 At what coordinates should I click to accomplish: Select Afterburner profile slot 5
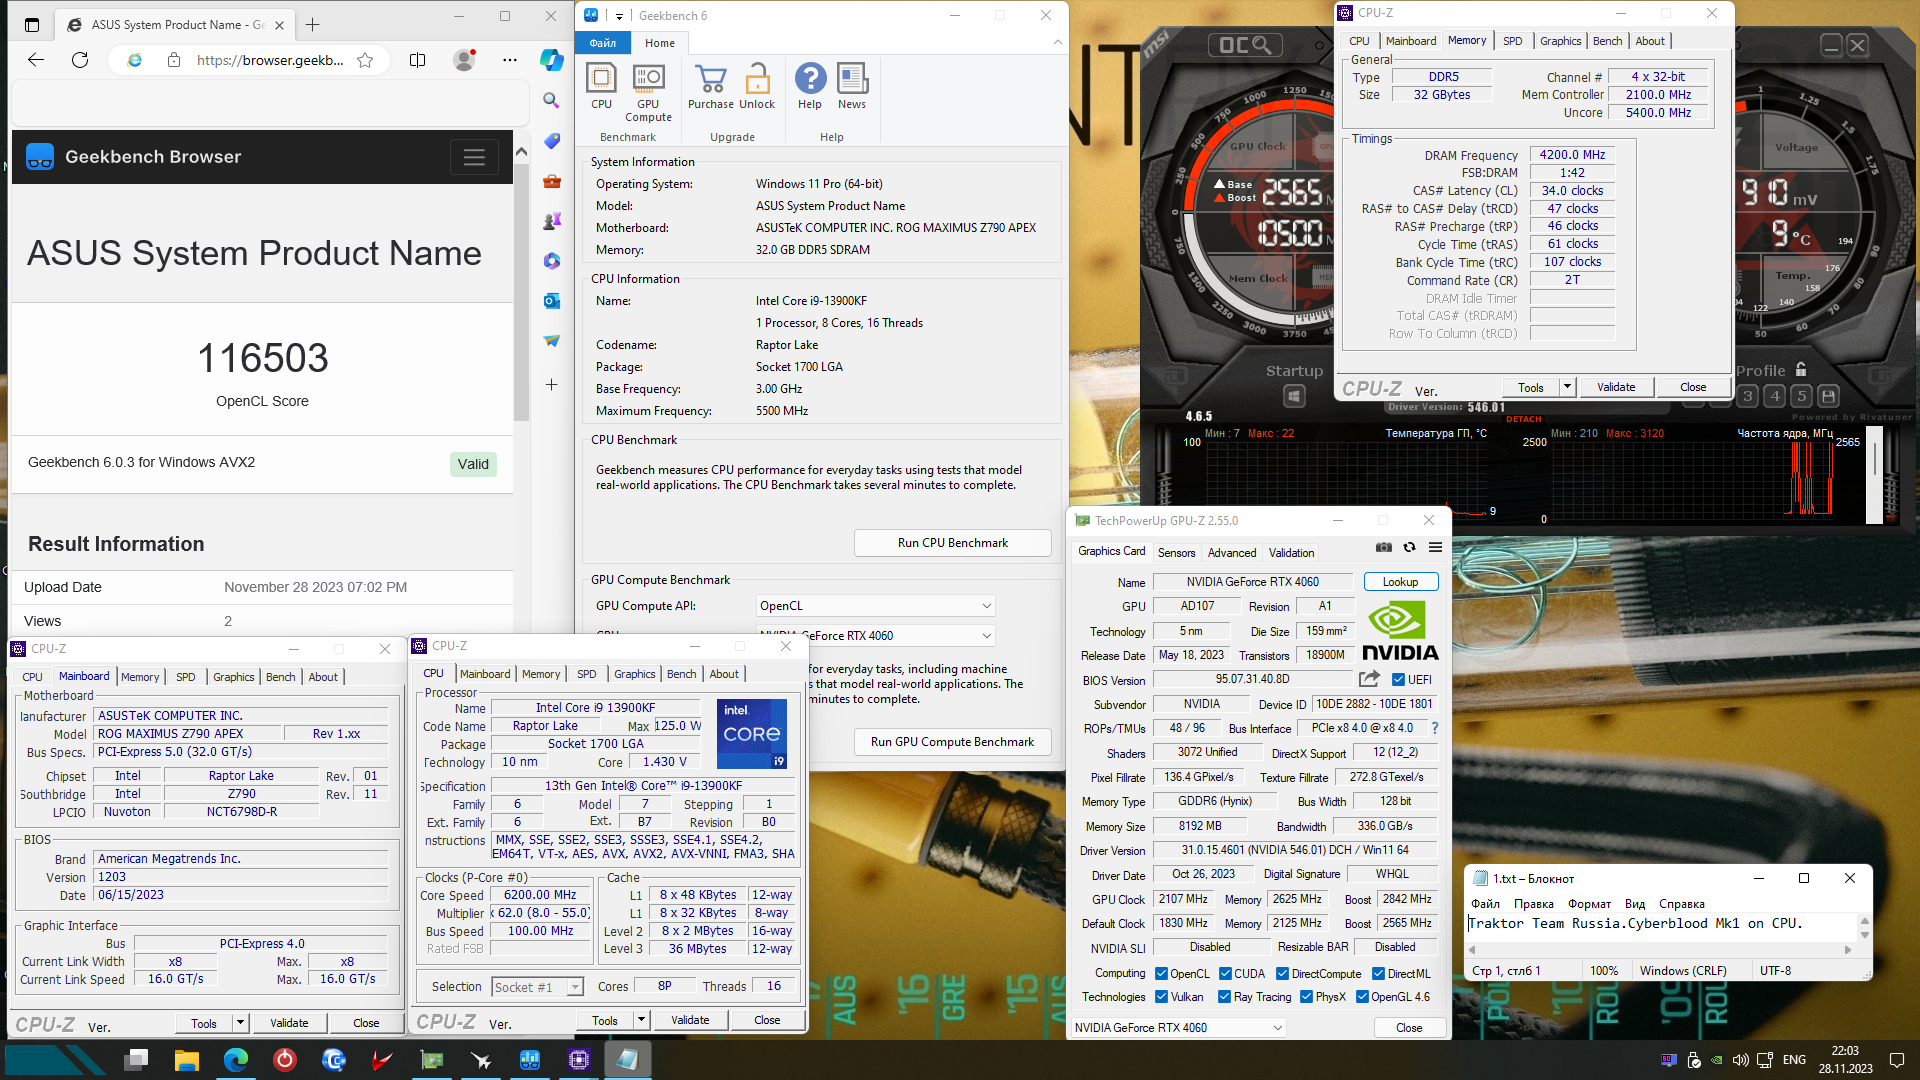click(x=1801, y=396)
